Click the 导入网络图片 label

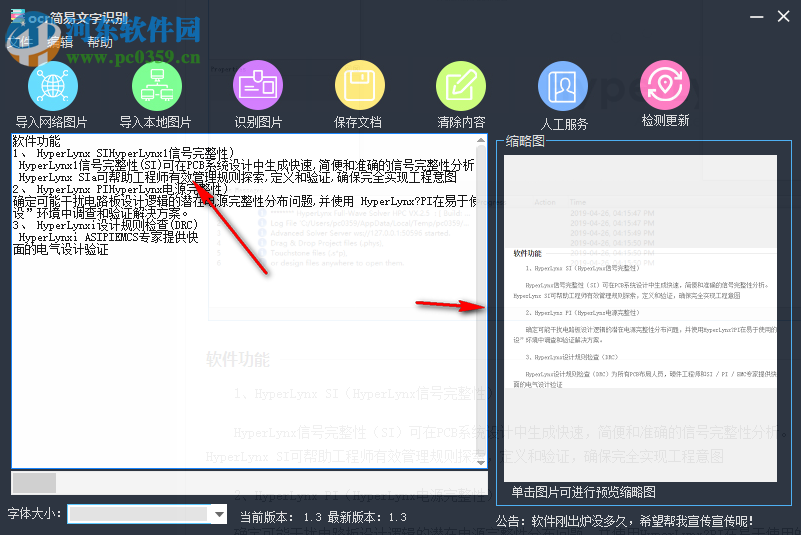(52, 122)
